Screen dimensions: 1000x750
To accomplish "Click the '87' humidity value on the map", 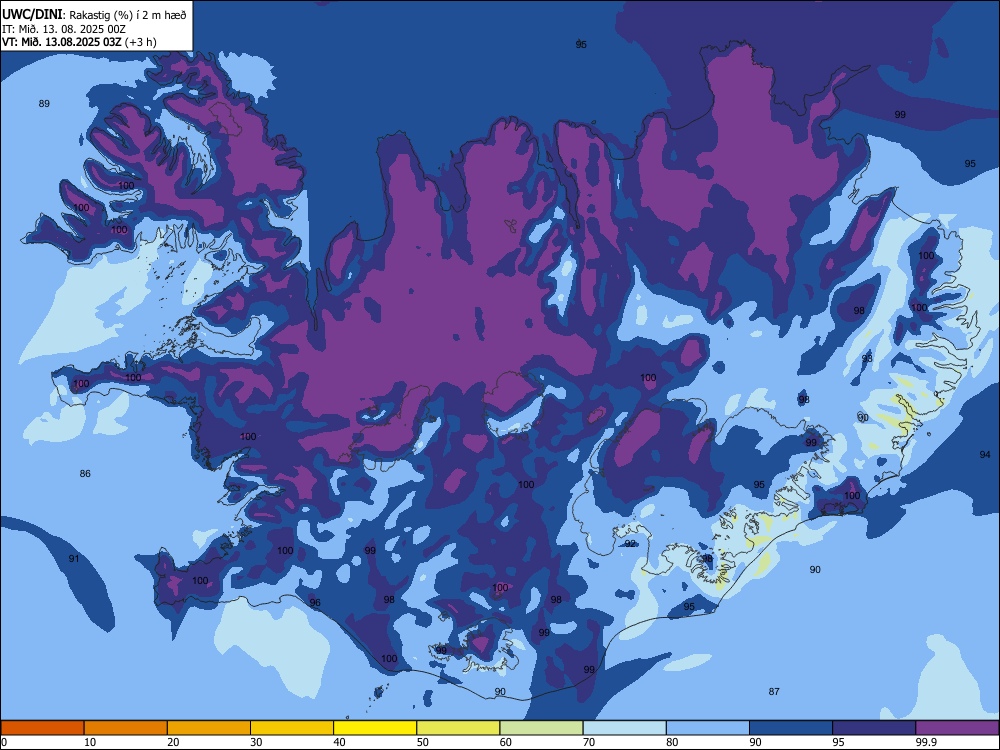I will (x=774, y=691).
